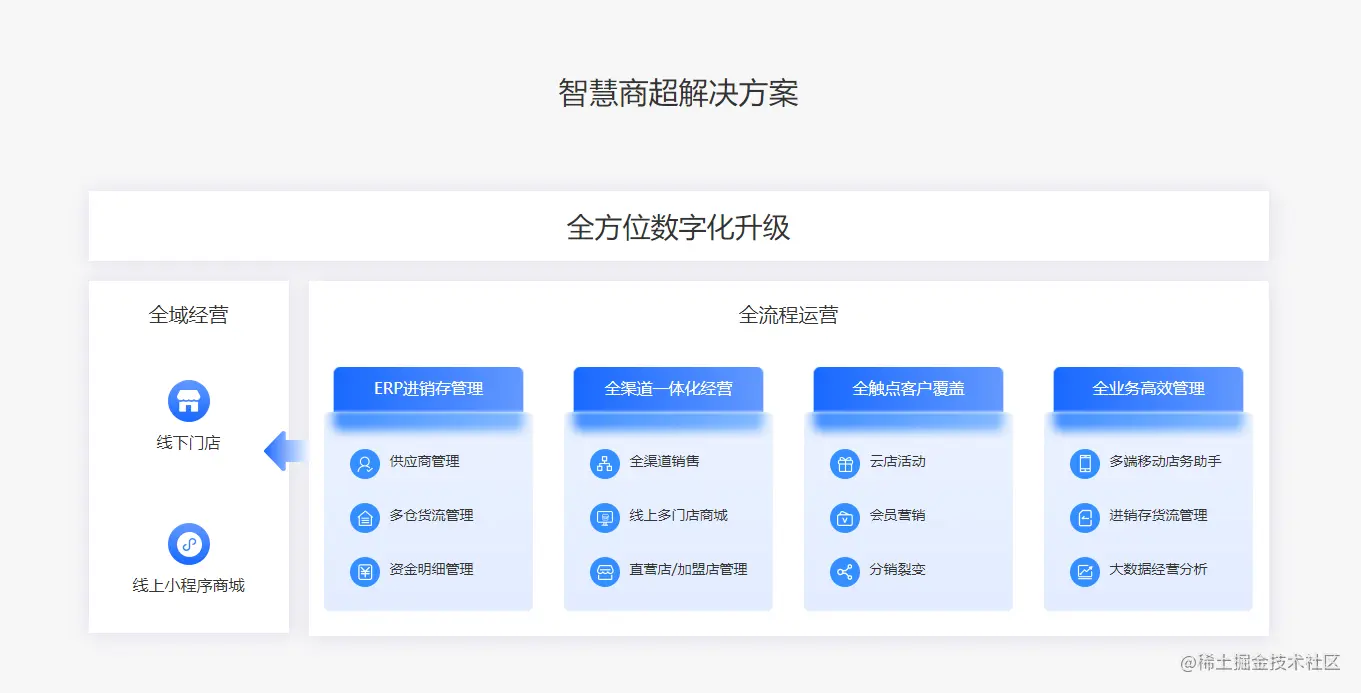Click the 云店活动 gift icon
Viewport: 1361px width, 693px height.
(845, 464)
